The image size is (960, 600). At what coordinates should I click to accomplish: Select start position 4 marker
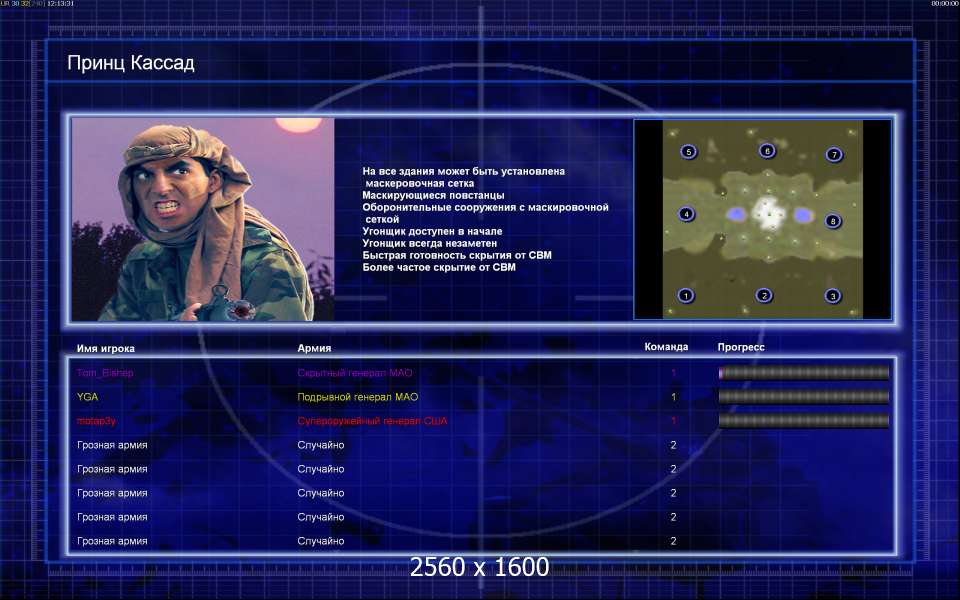point(687,214)
